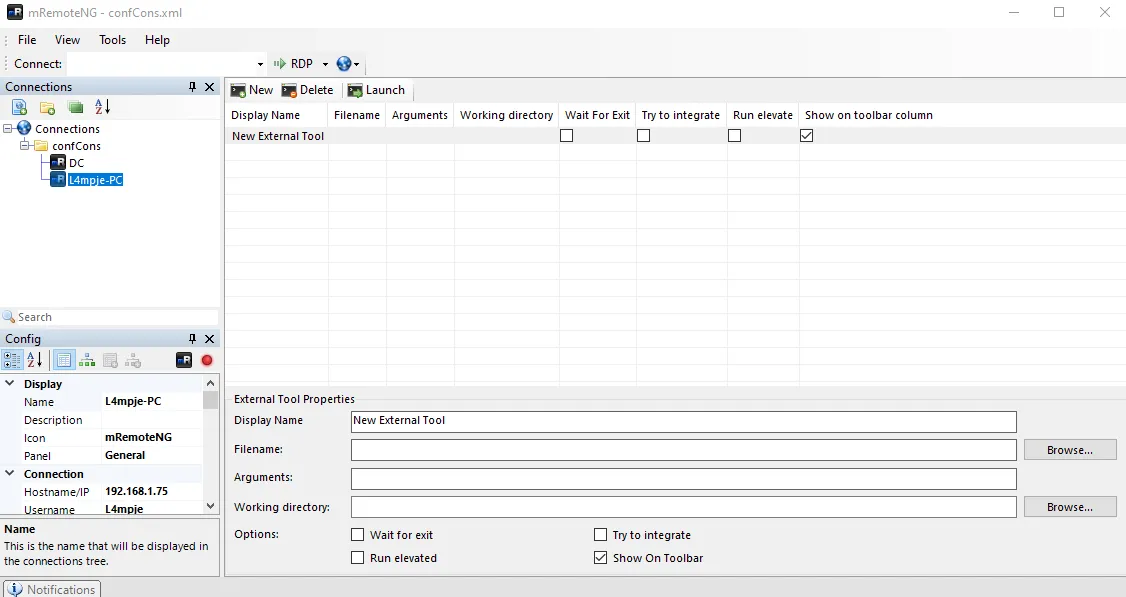
Task: Create a New external tool
Action: [x=252, y=91]
